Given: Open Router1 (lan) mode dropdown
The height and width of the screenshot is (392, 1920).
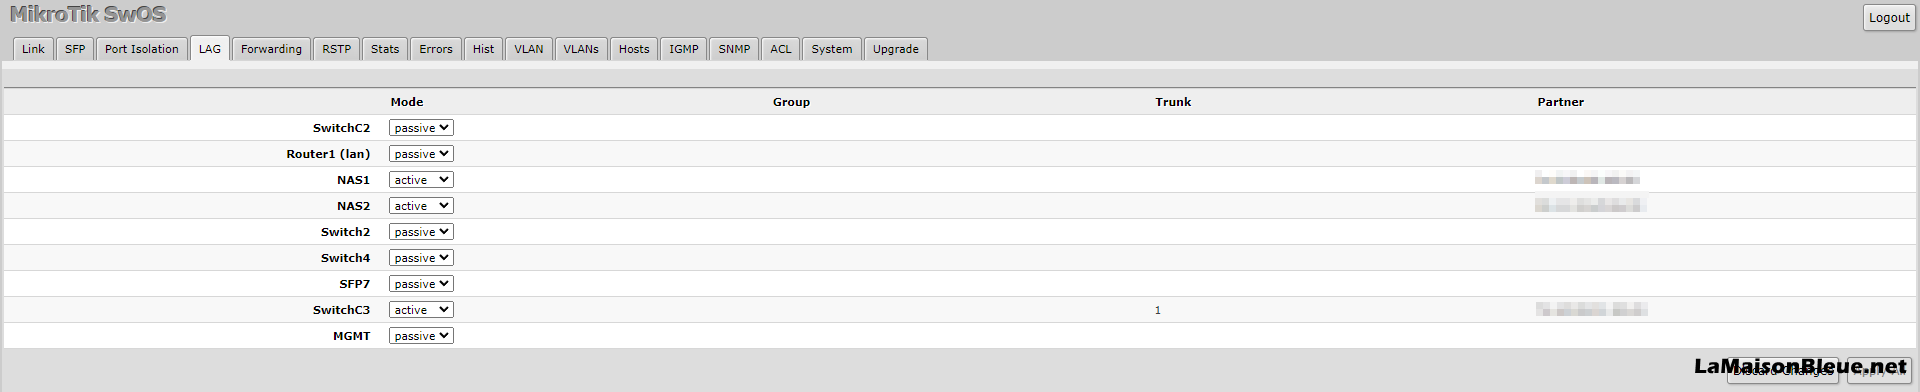Looking at the screenshot, I should tap(421, 154).
